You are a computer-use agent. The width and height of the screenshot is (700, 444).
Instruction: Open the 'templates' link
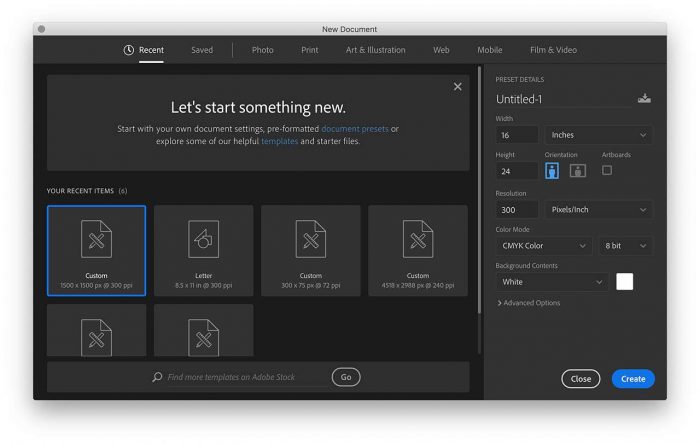279,141
